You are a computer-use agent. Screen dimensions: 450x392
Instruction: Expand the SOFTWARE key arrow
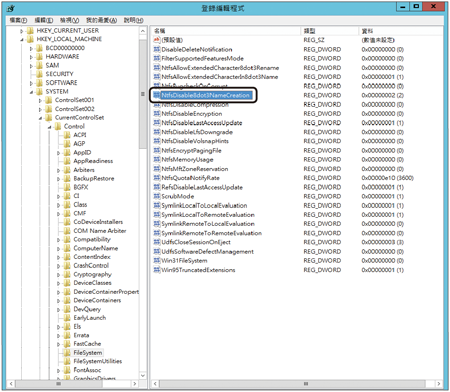coord(31,83)
